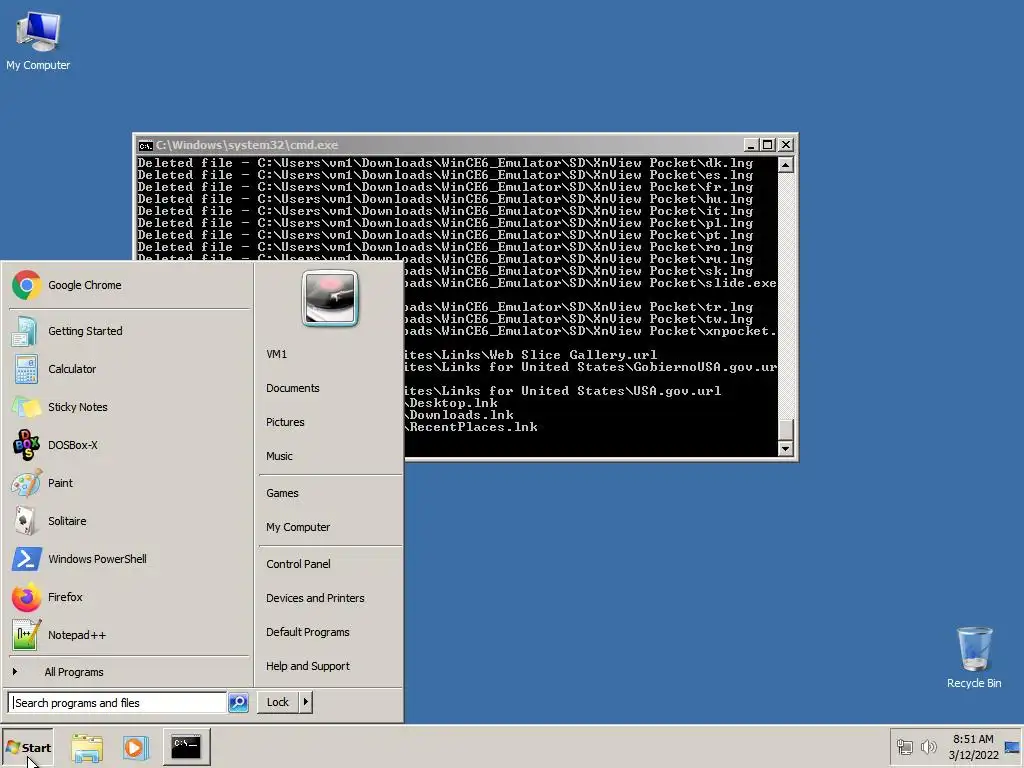
Task: Open Windows PowerShell
Action: [x=129, y=559]
